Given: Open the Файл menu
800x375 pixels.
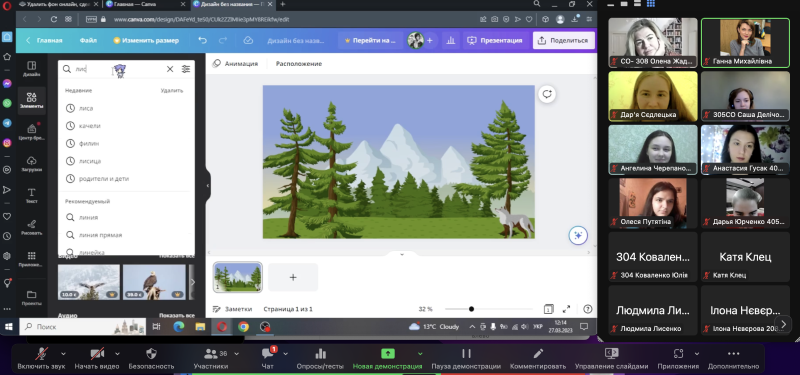Looking at the screenshot, I should 88,40.
